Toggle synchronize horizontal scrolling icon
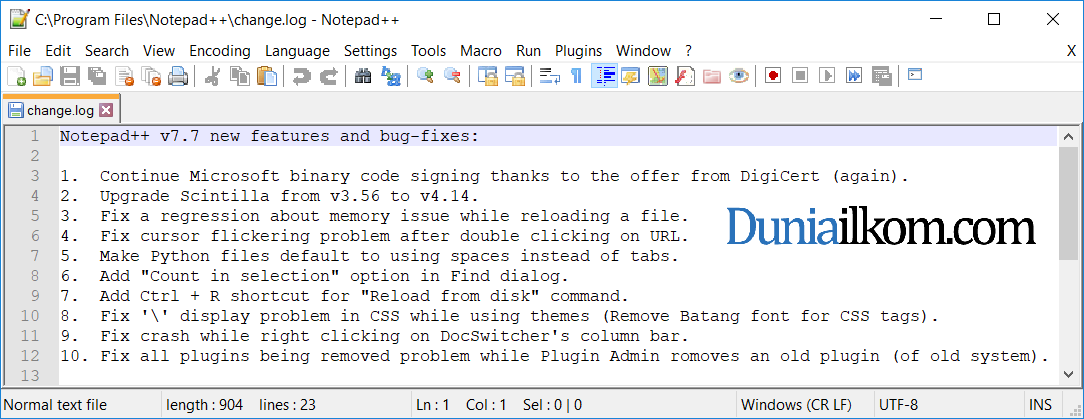This screenshot has width=1084, height=419. click(514, 75)
